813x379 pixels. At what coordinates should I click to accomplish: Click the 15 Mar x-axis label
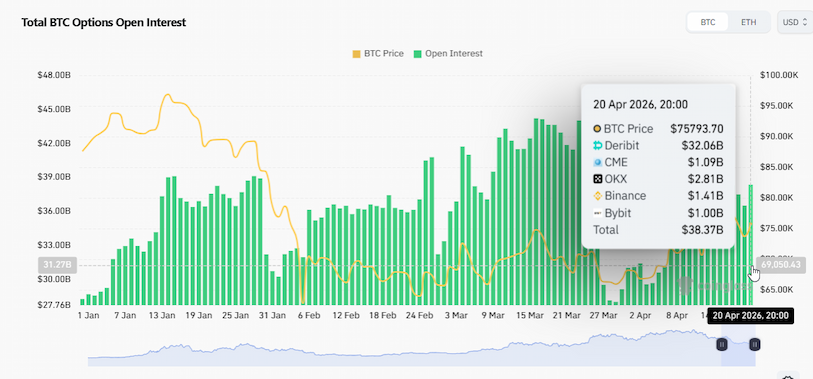point(530,315)
